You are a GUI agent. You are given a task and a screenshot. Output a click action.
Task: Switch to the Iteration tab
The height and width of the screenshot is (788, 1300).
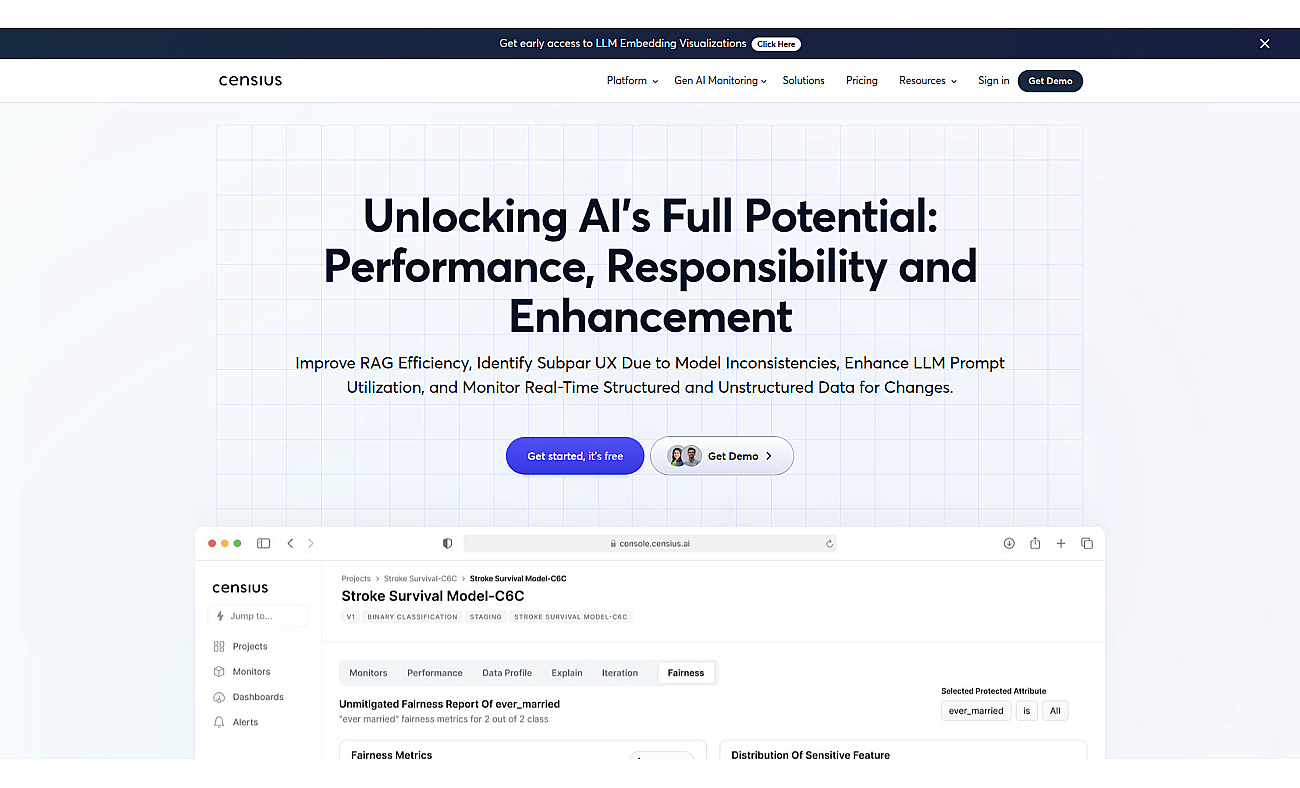pos(620,673)
